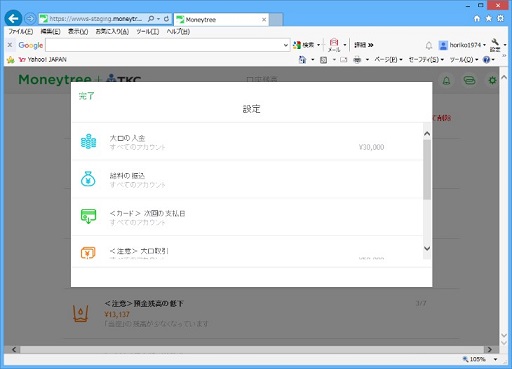This screenshot has height=369, width=512.
Task: Expand the print icon dropdown arrow
Action: (367, 60)
